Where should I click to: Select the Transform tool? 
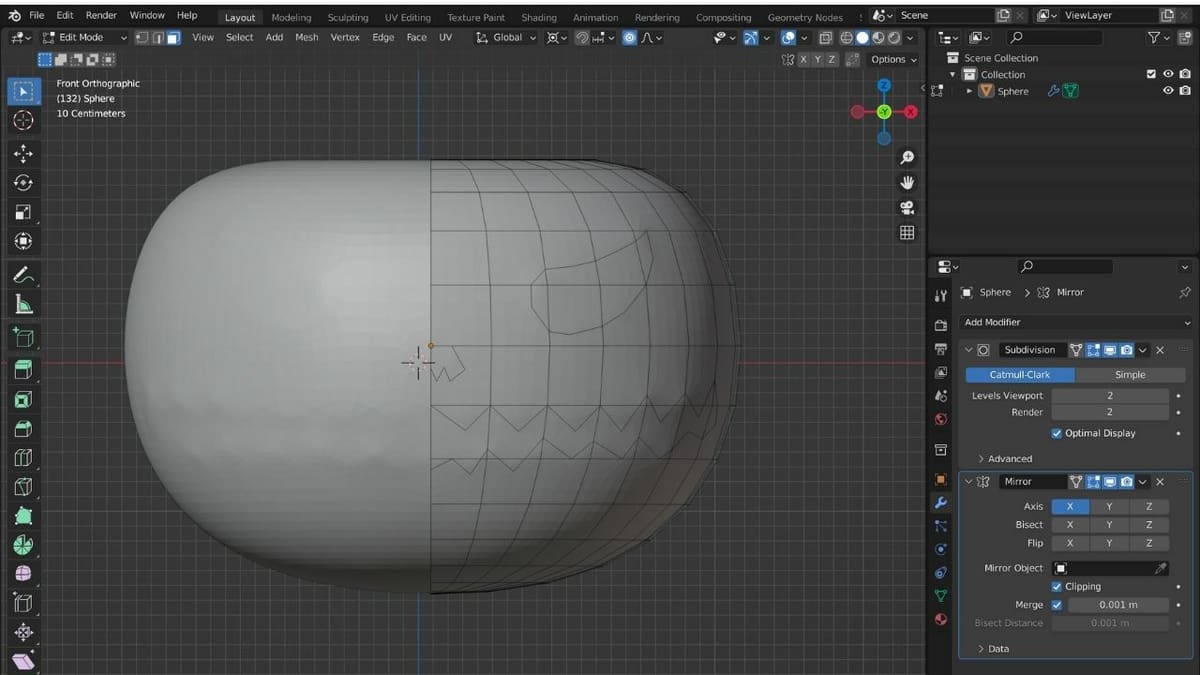point(23,241)
